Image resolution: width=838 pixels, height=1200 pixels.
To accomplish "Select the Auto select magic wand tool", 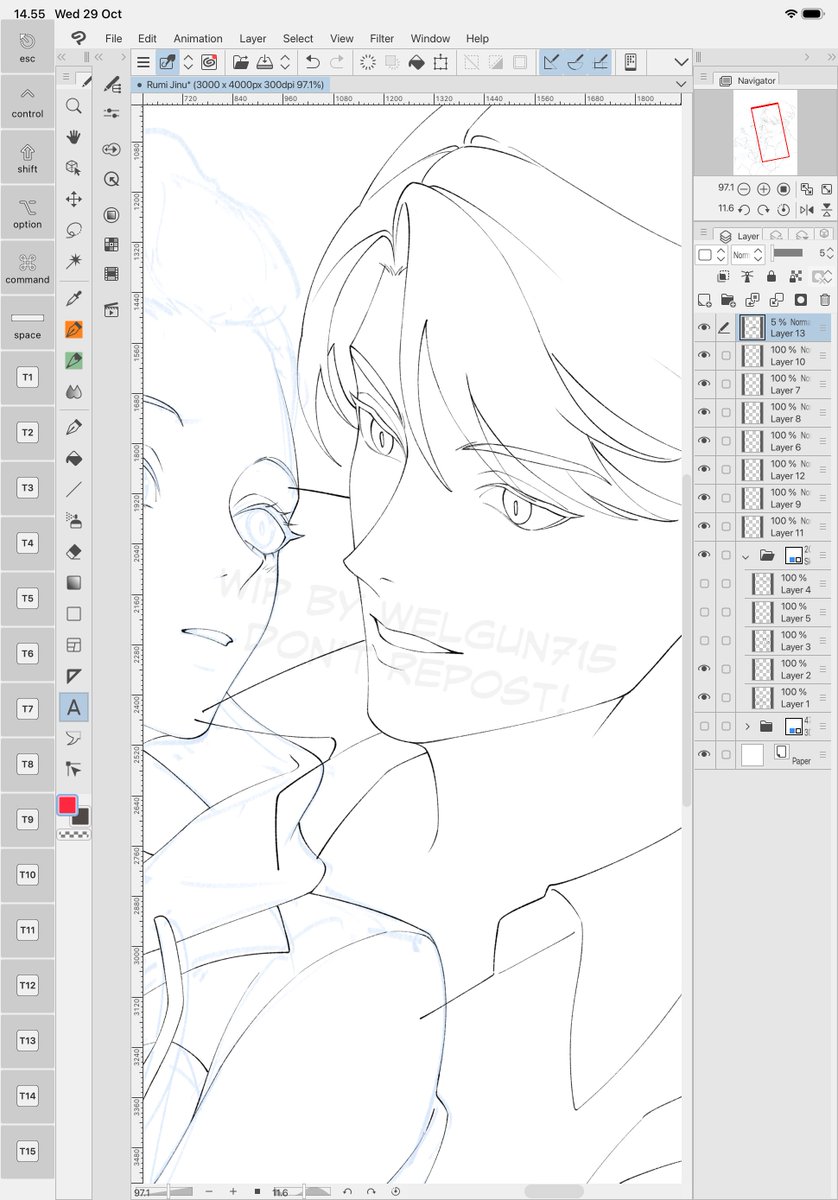I will 73,260.
